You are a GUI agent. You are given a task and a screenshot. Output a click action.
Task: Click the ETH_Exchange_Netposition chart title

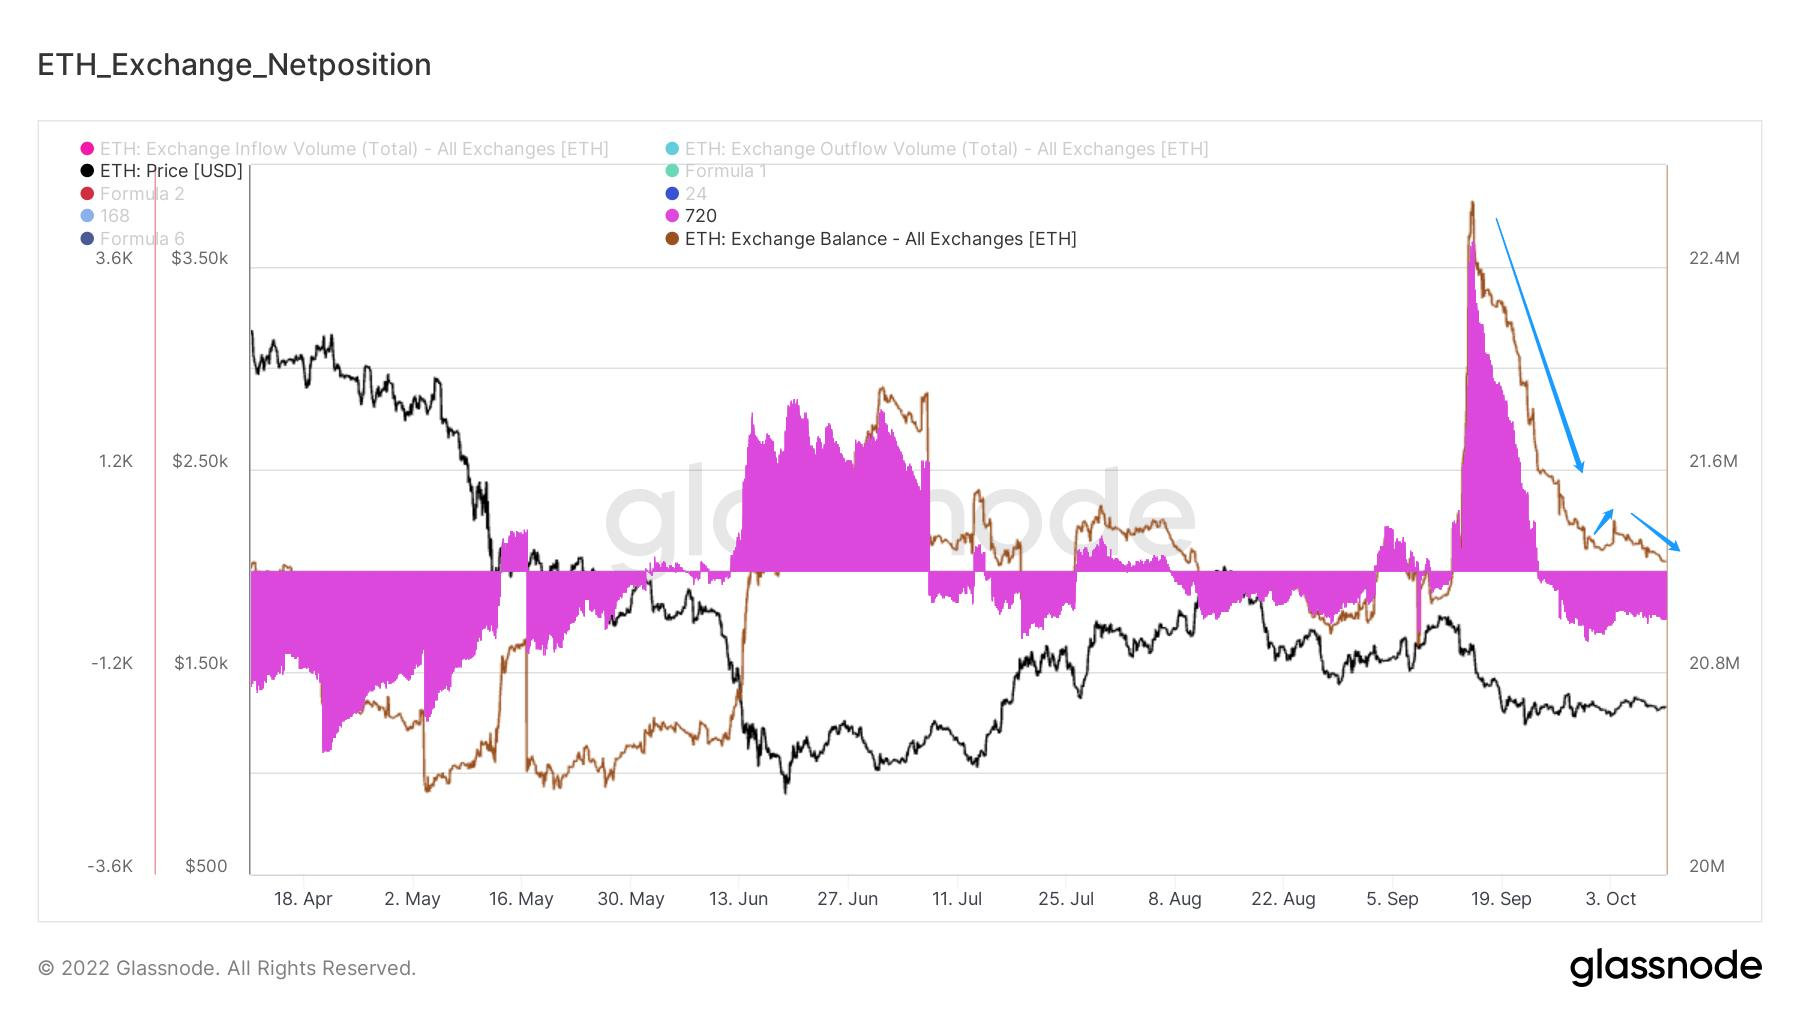point(234,65)
